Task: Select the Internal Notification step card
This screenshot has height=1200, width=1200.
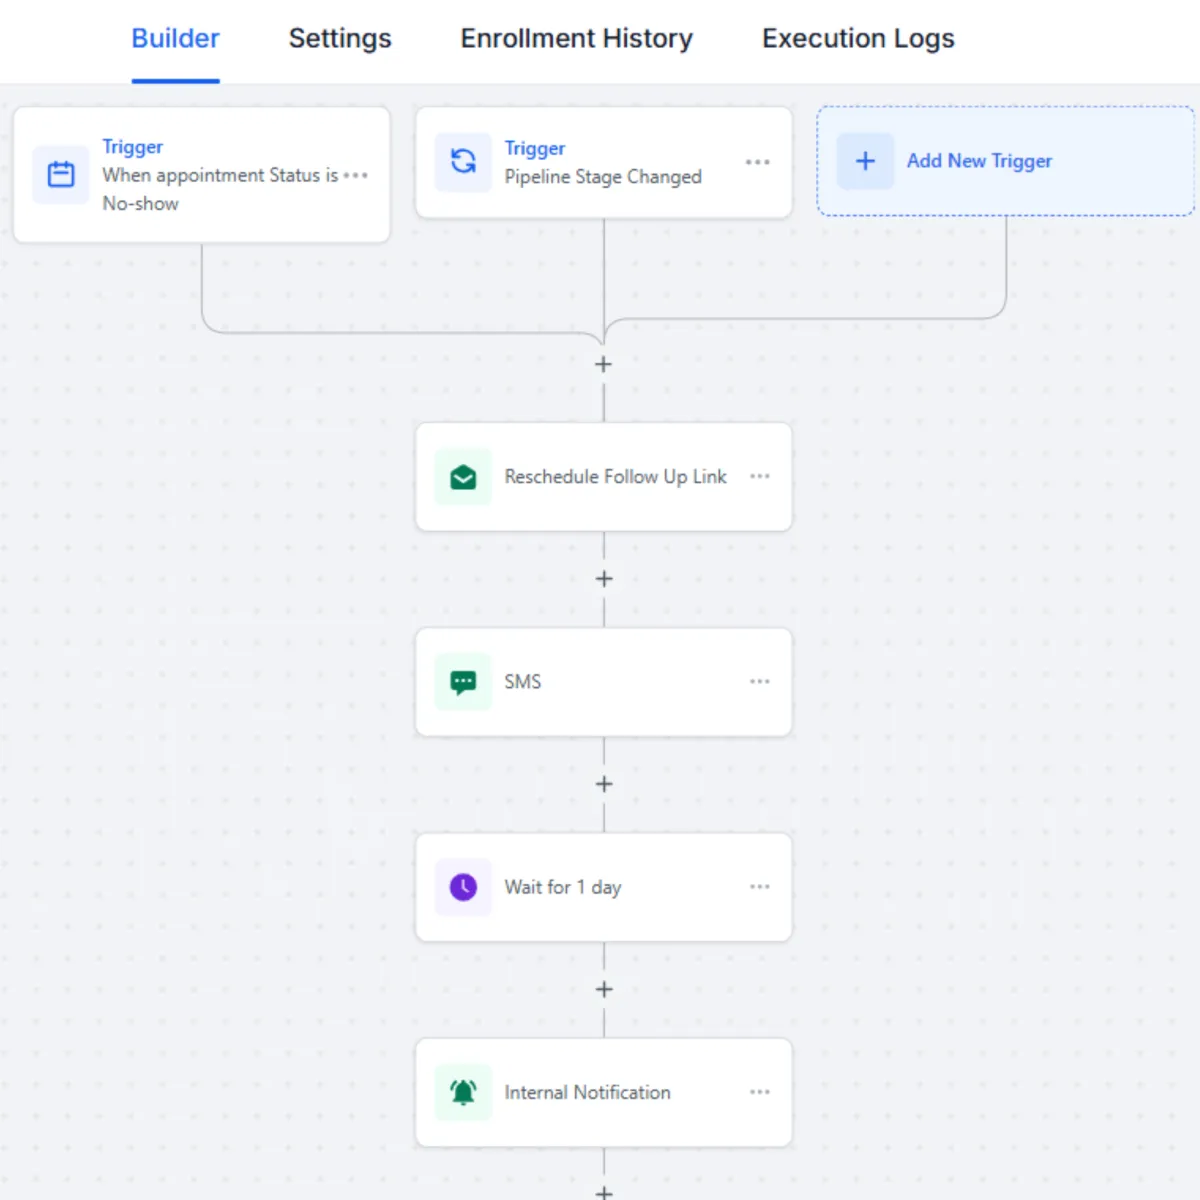Action: tap(600, 1092)
